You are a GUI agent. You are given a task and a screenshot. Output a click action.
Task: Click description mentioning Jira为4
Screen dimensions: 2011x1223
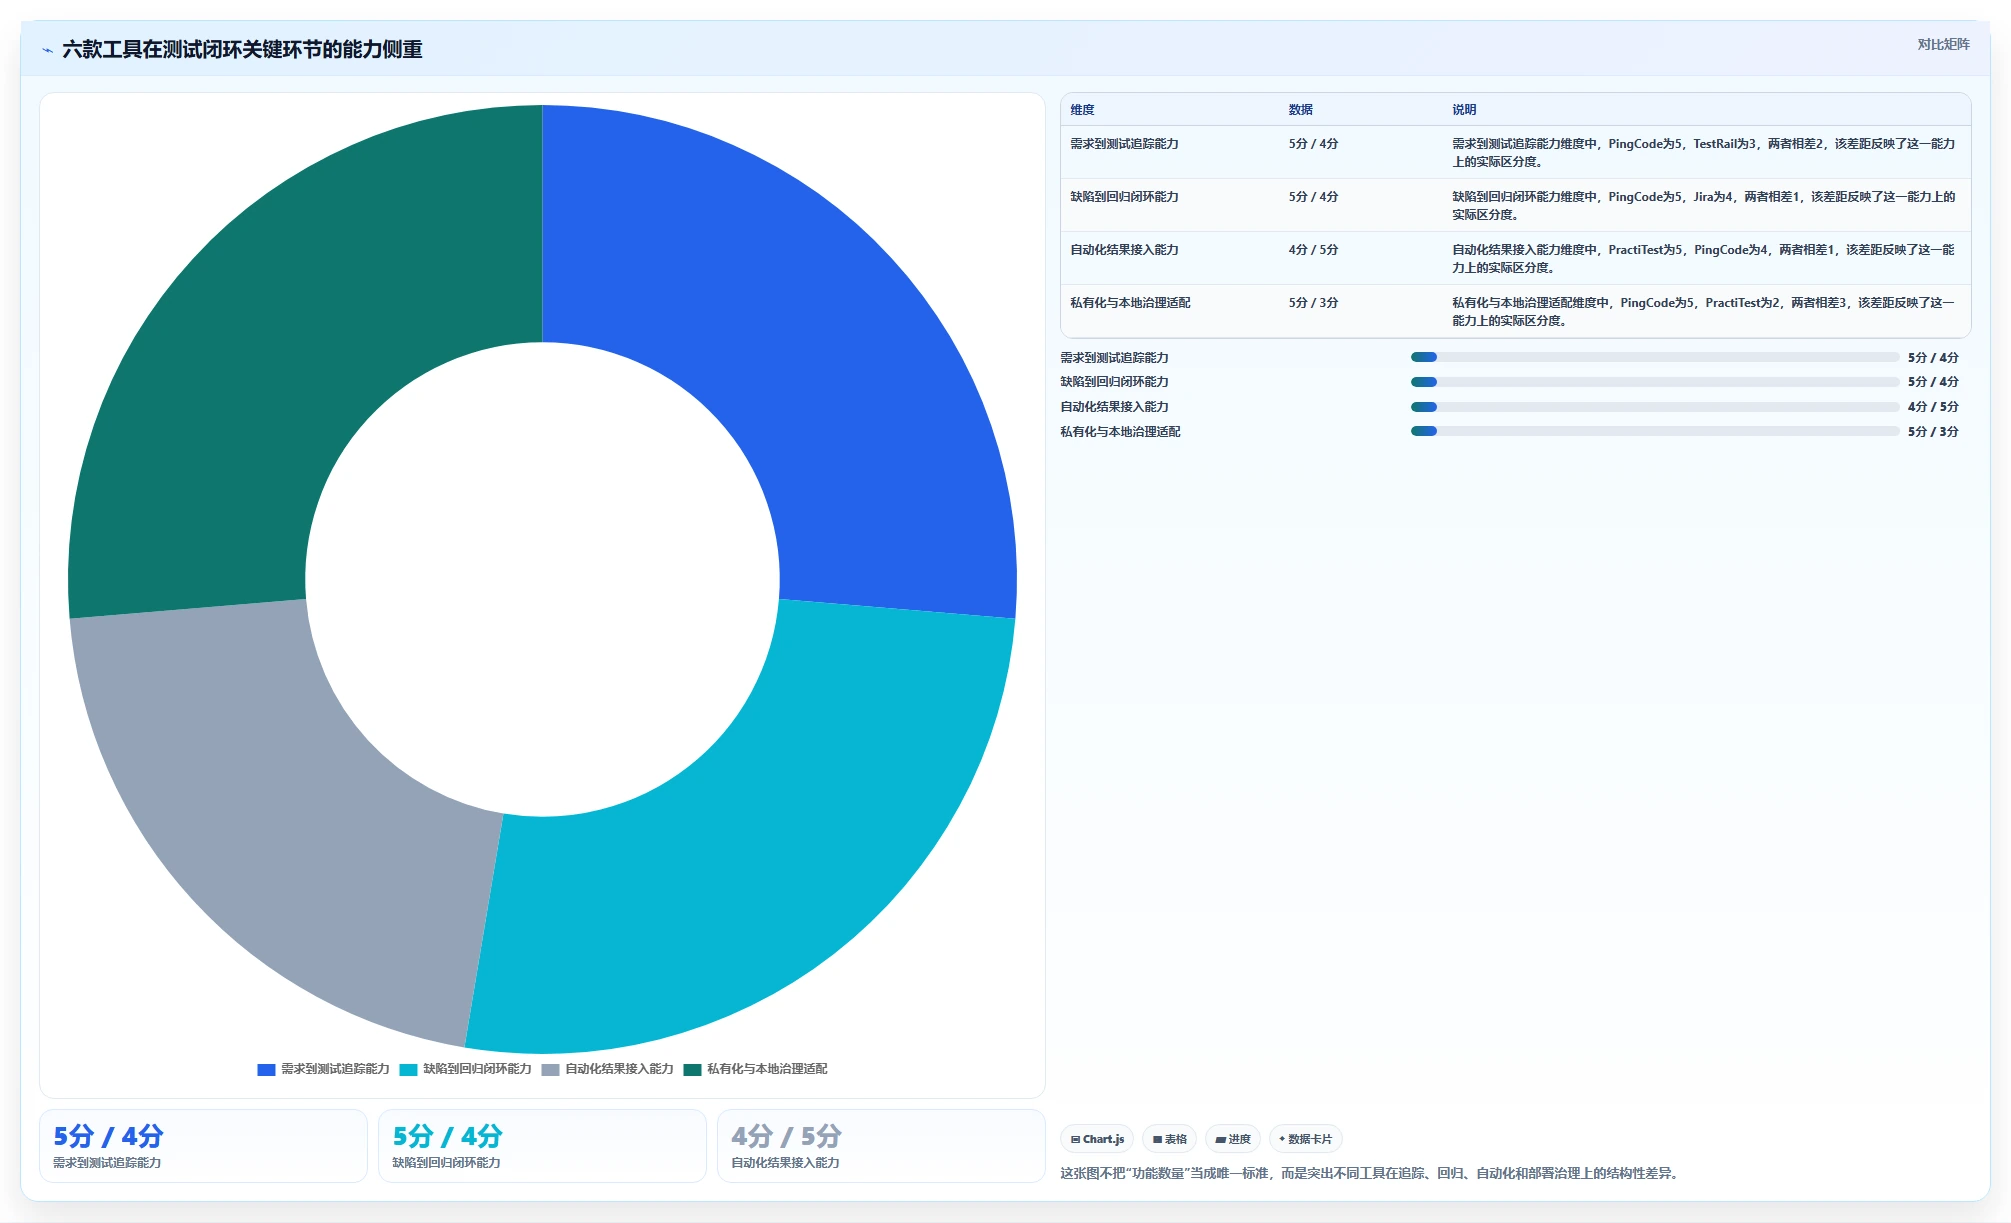pyautogui.click(x=1704, y=206)
